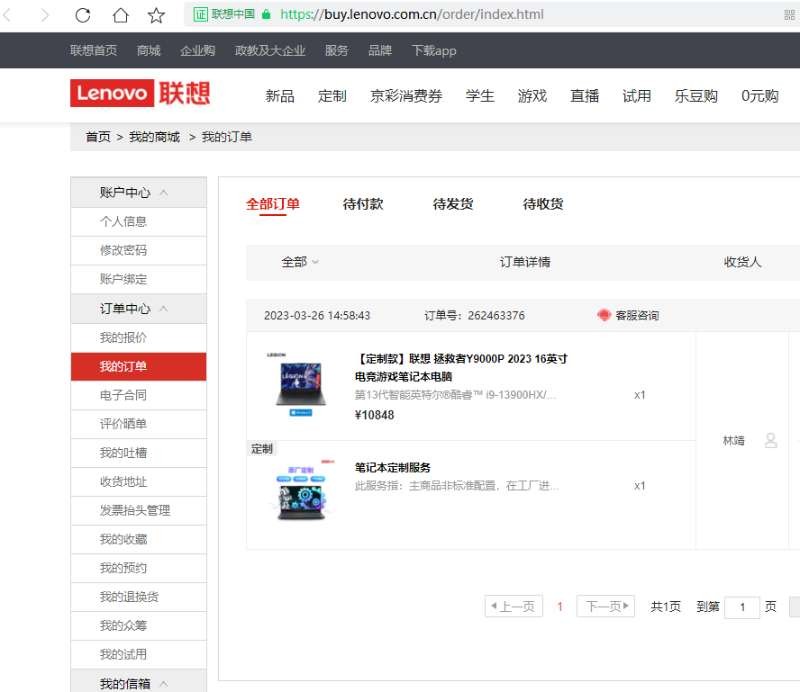Open the 笔记本定制服务 title link

pyautogui.click(x=393, y=467)
